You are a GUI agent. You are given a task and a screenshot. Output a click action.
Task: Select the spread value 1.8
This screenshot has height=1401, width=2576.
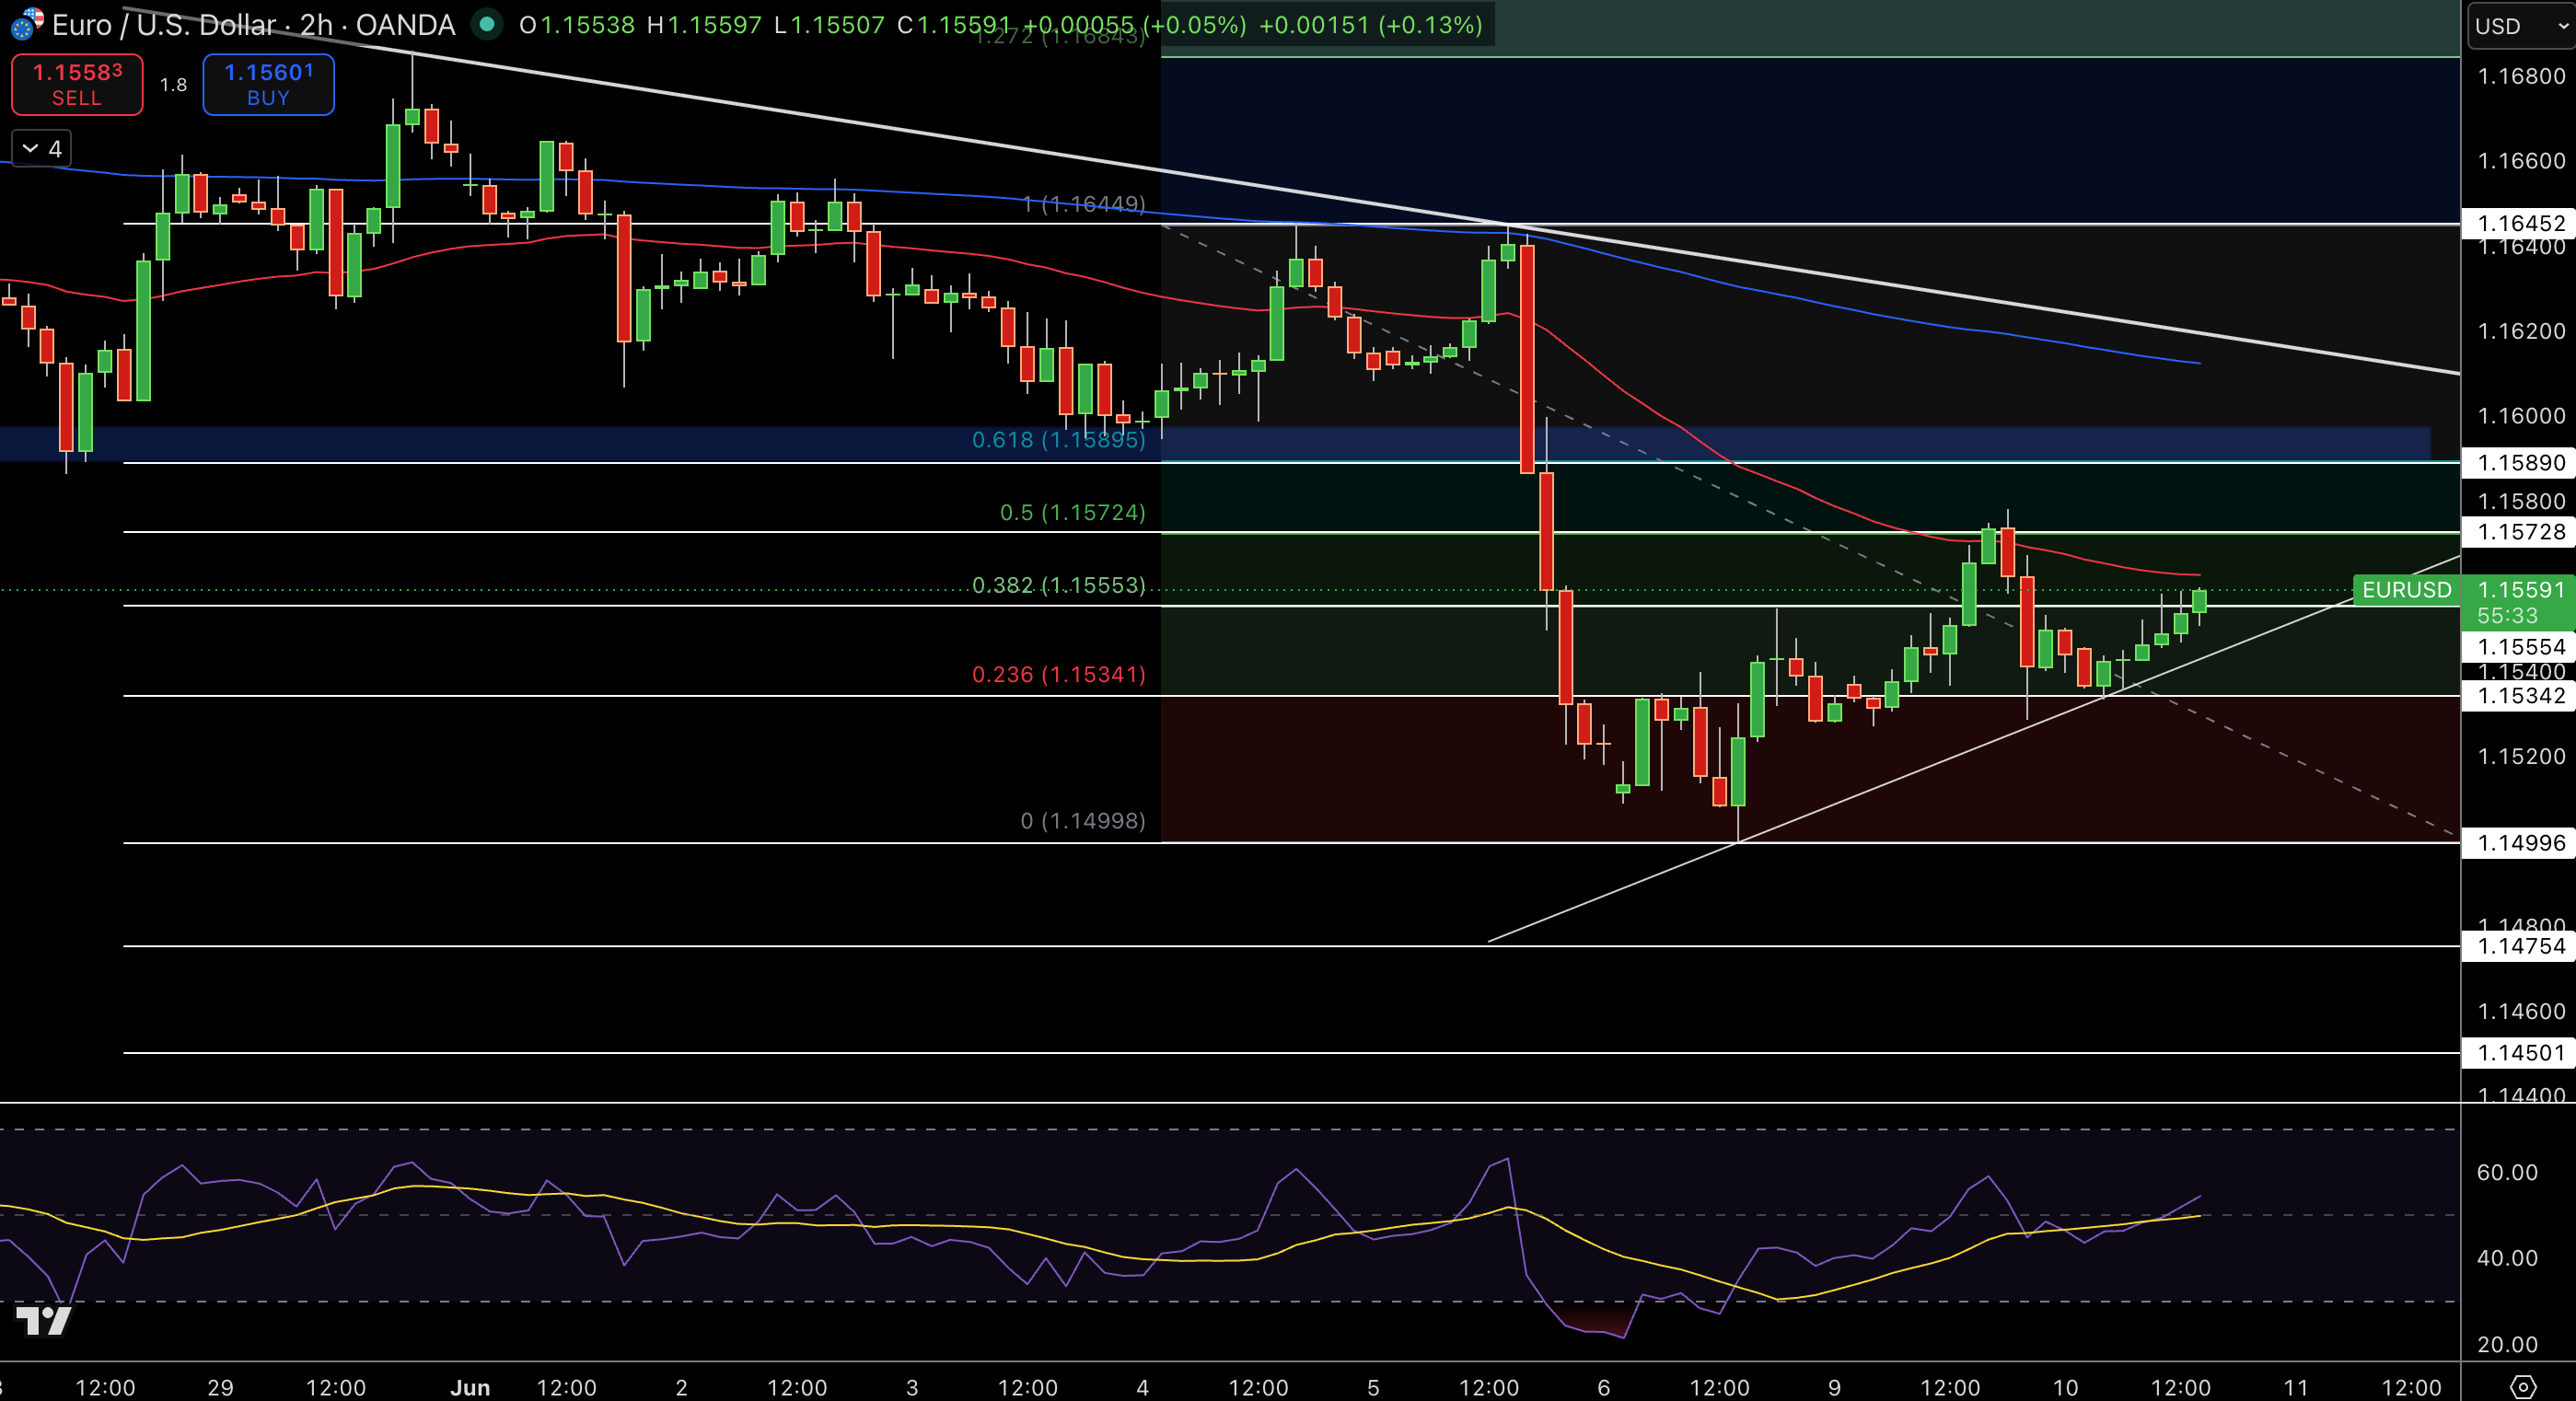click(x=173, y=85)
